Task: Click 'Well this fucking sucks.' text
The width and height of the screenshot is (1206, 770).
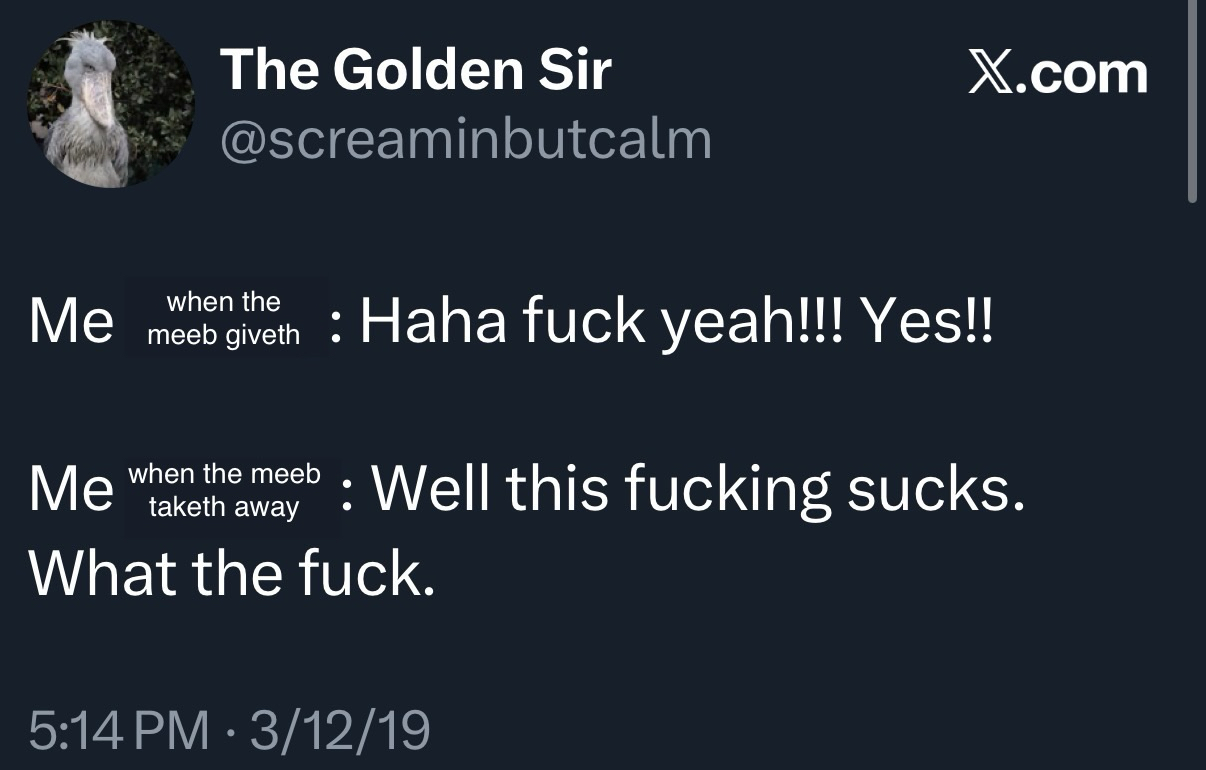Action: pos(699,490)
